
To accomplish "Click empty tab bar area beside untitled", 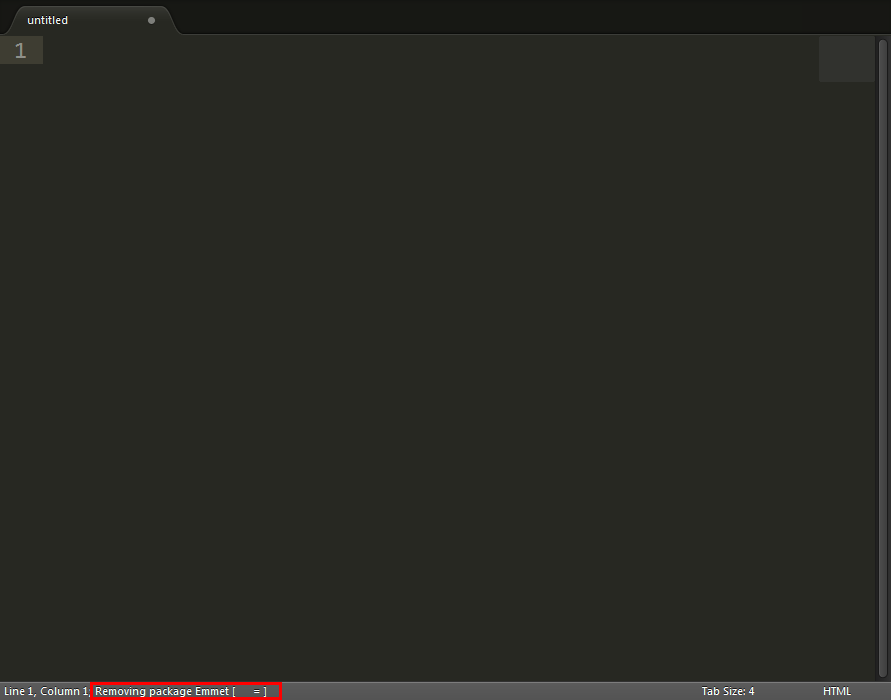I will [534, 17].
